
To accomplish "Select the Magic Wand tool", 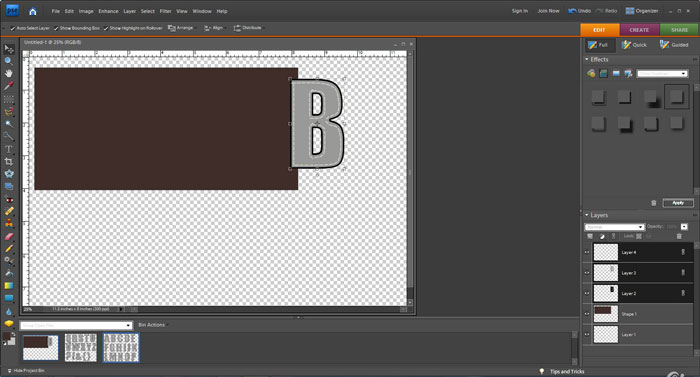I will pos(8,124).
